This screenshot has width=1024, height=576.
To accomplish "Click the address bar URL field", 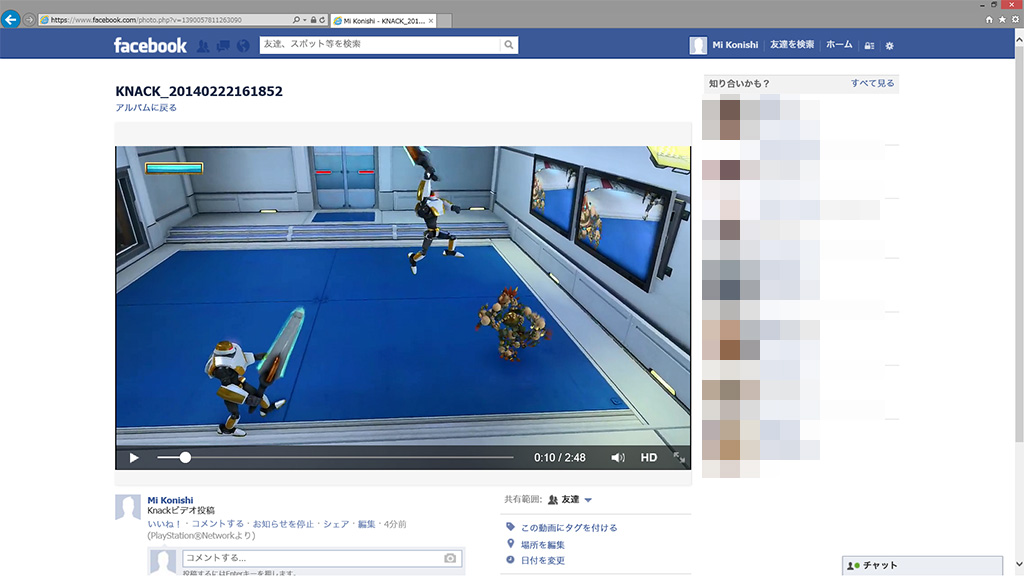I will (165, 20).
